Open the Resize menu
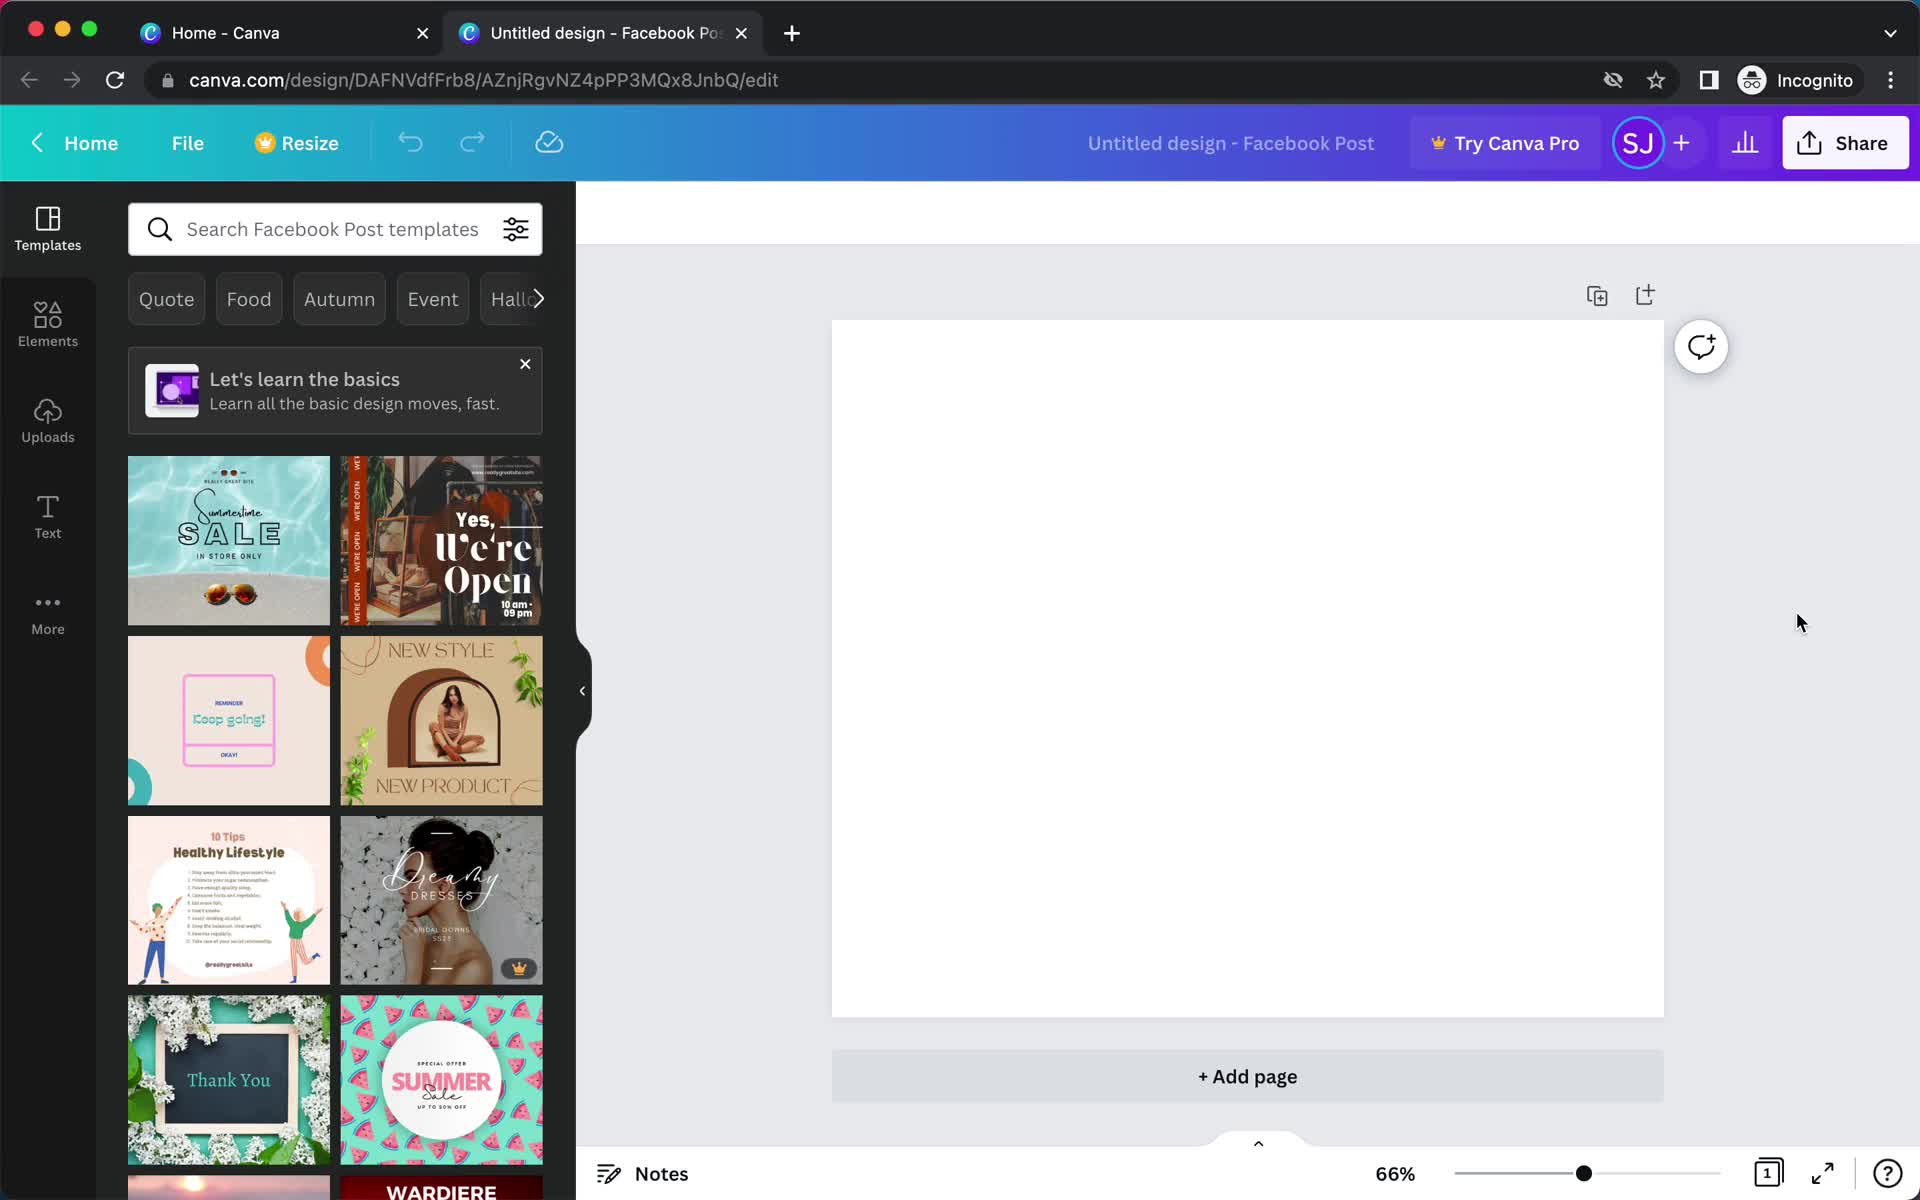Screen dimensions: 1920x1200 click(297, 143)
